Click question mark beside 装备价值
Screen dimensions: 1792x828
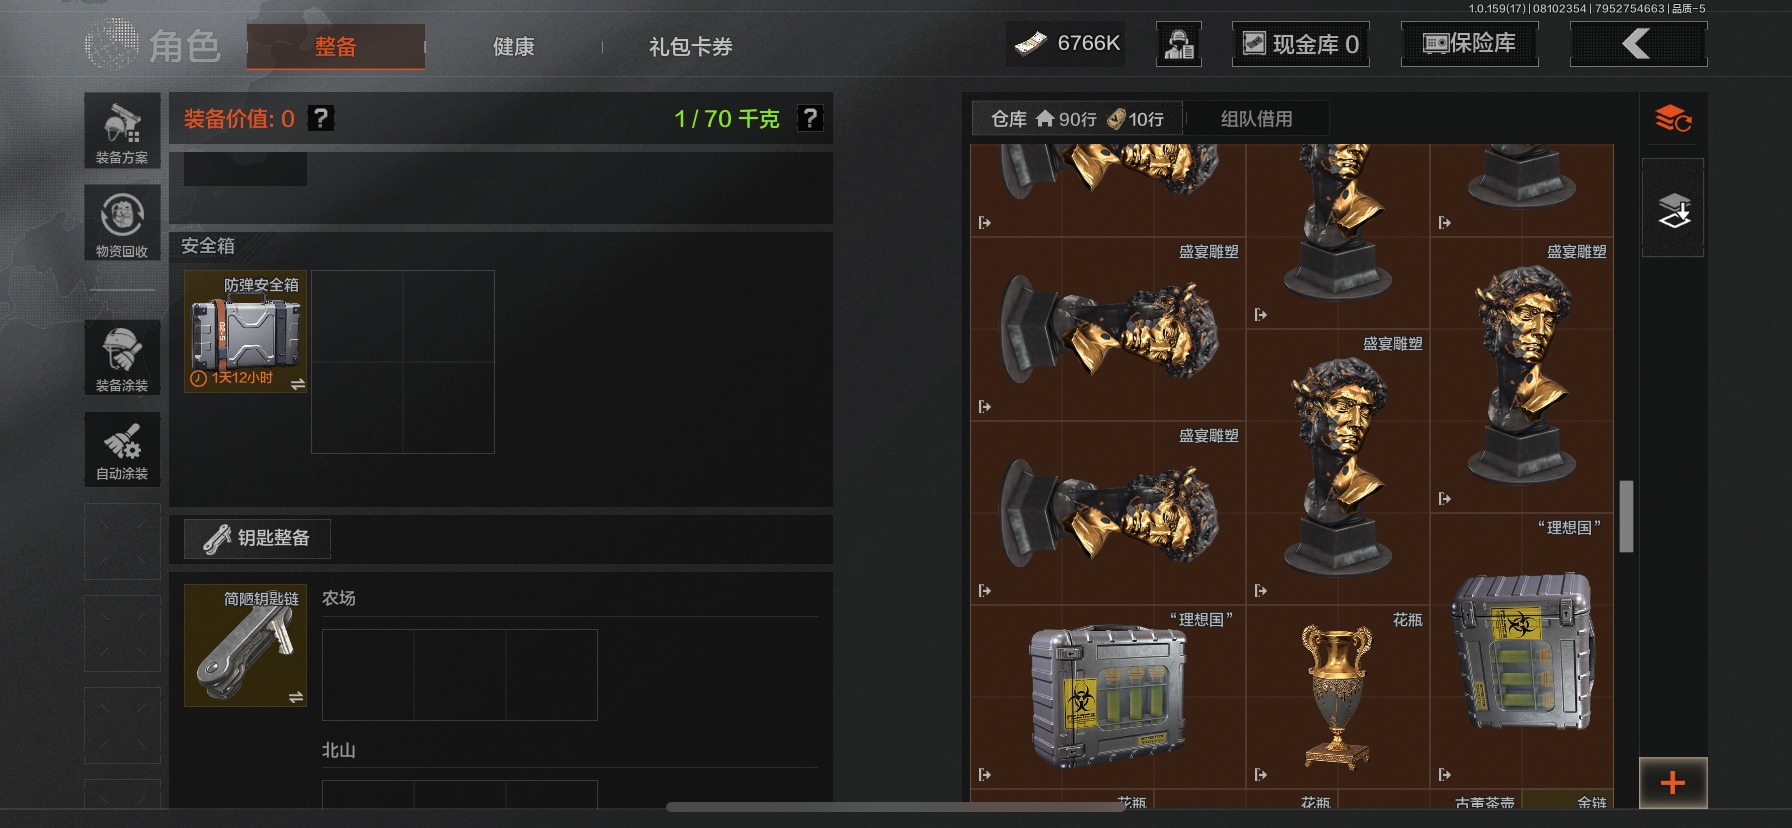click(x=320, y=118)
